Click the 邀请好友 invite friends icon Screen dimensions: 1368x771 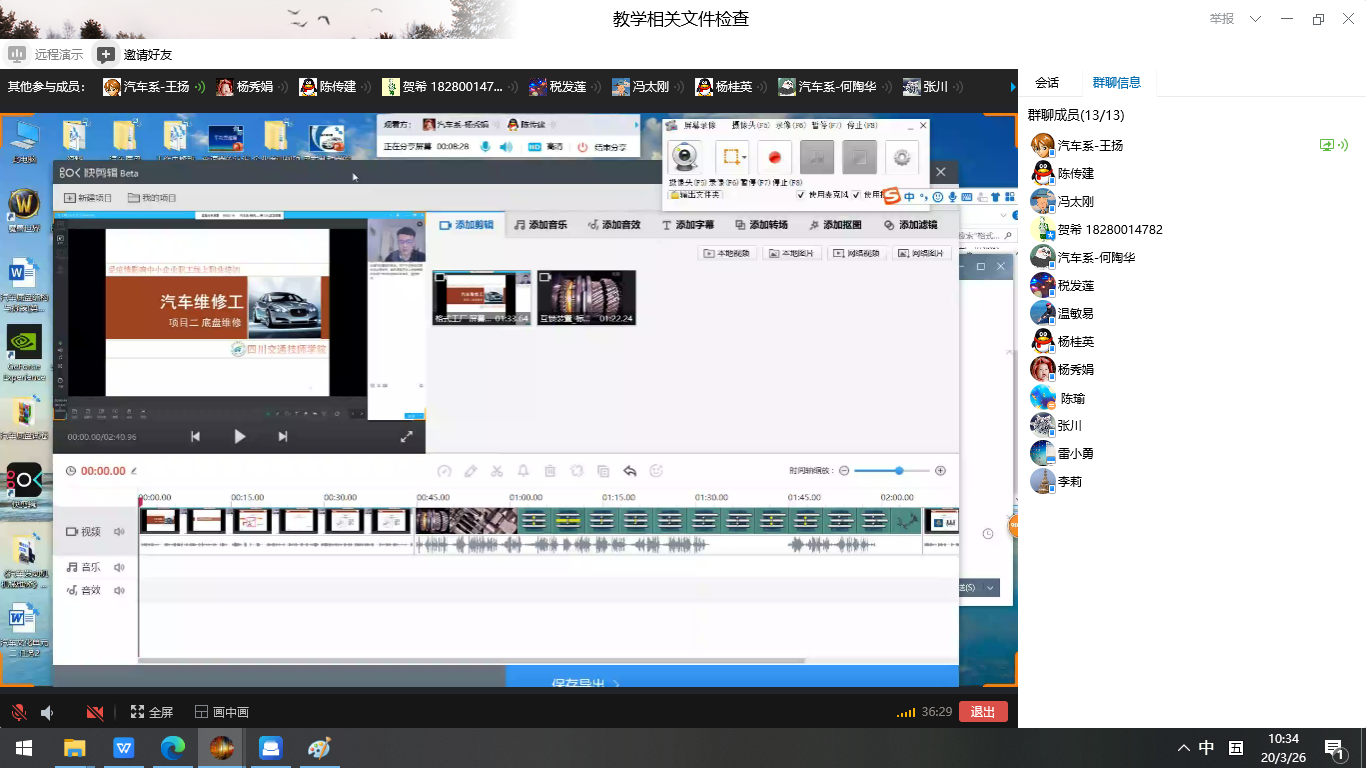point(106,55)
